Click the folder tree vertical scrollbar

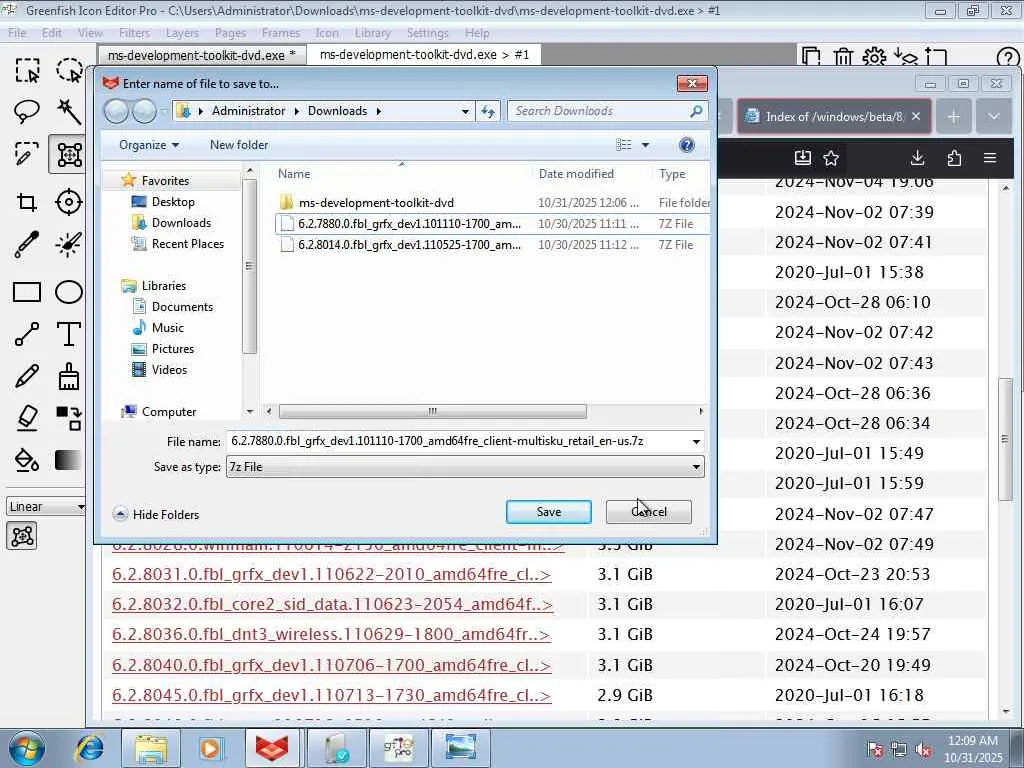click(249, 266)
